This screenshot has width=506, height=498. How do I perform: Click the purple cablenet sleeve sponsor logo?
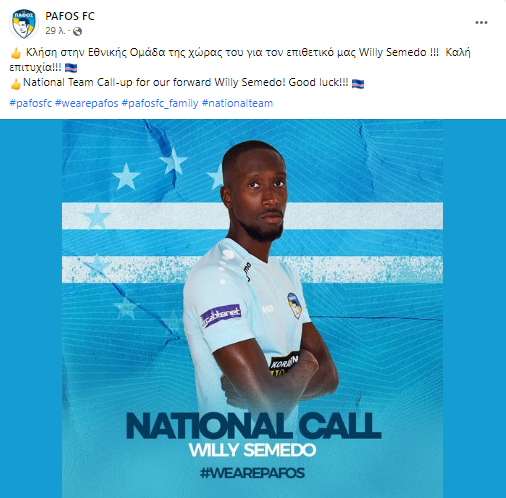pos(221,315)
